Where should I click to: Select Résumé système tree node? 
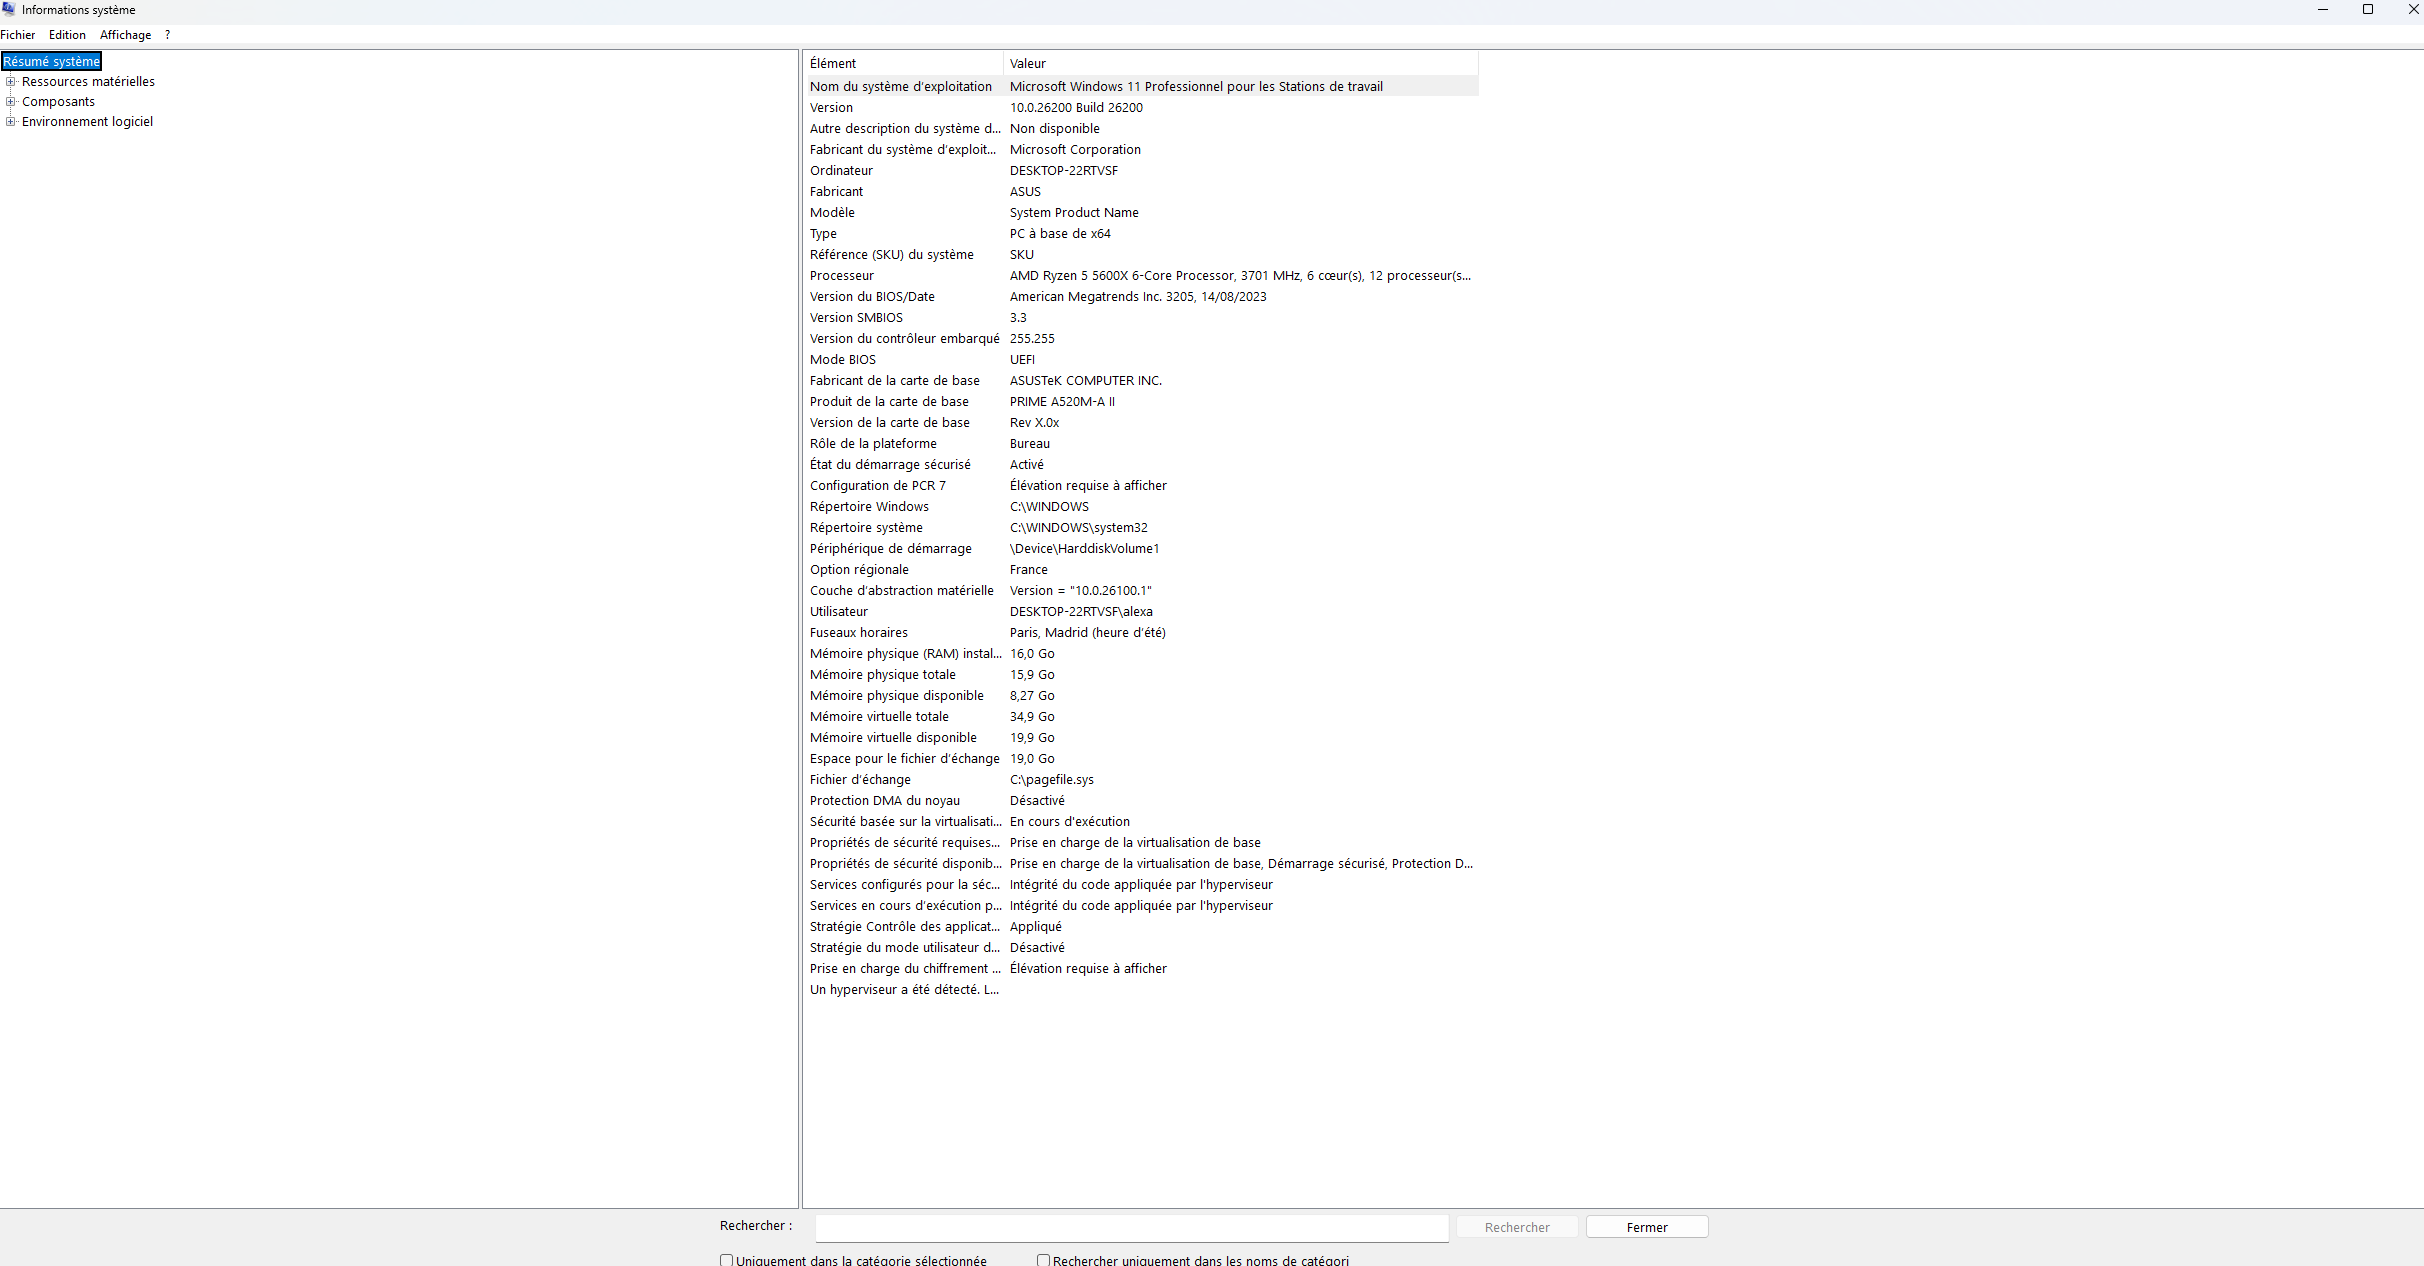(x=51, y=62)
